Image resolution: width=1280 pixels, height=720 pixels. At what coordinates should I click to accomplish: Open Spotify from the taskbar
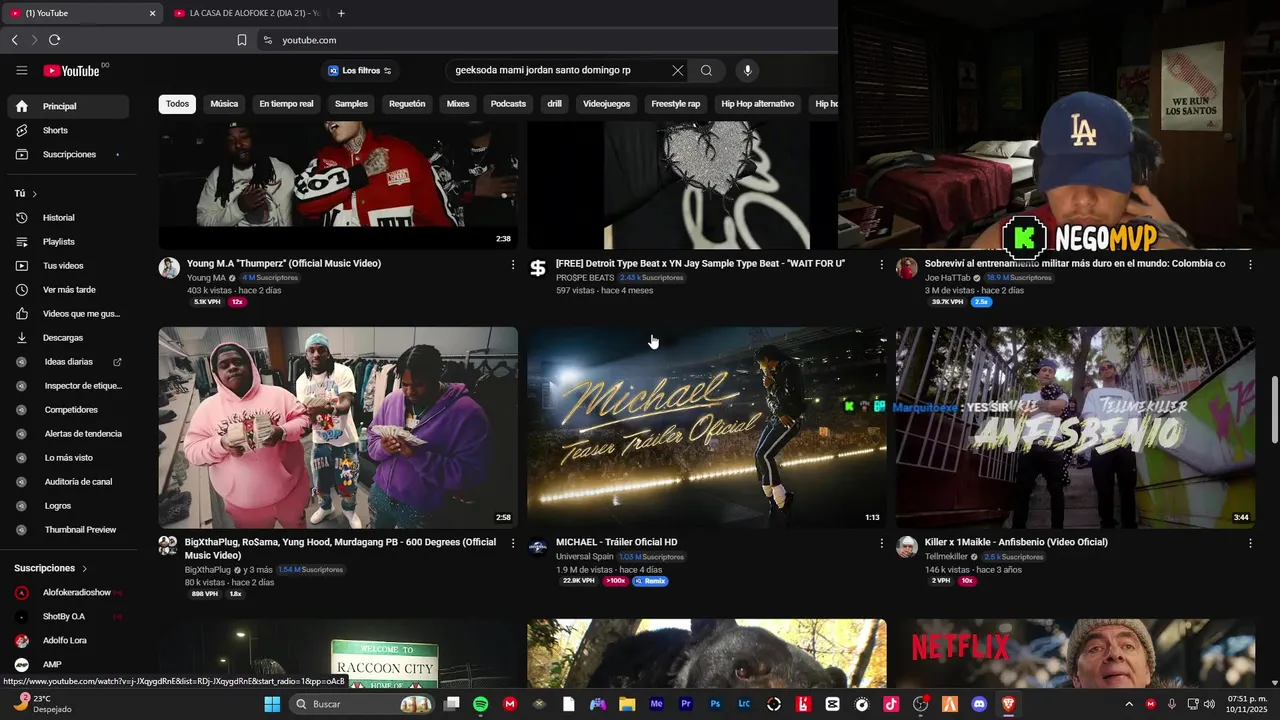480,704
